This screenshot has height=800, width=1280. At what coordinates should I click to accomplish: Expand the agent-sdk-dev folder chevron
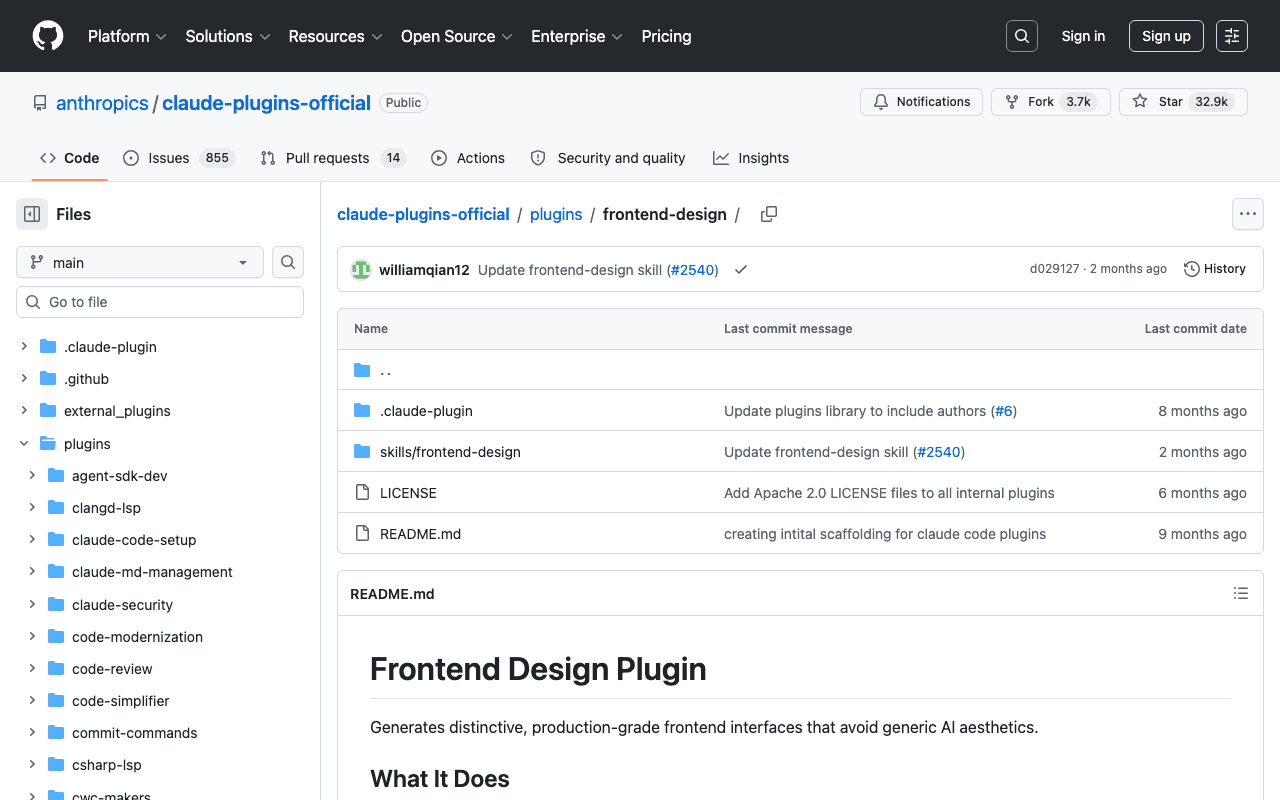click(32, 475)
